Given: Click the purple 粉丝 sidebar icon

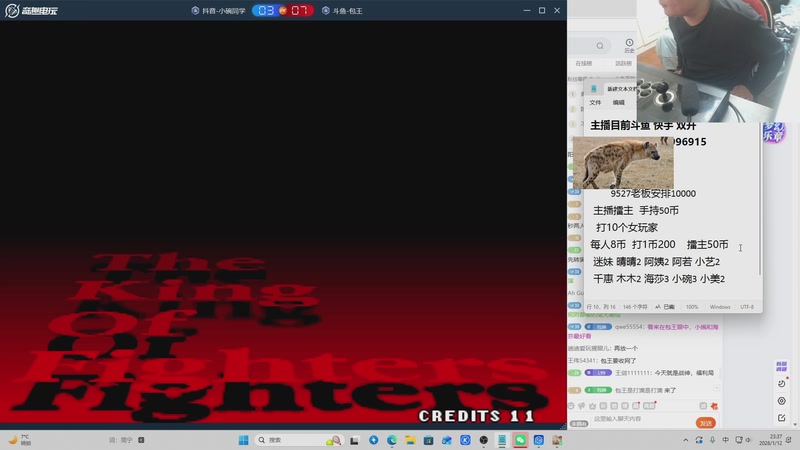Looking at the screenshot, I should (x=781, y=366).
